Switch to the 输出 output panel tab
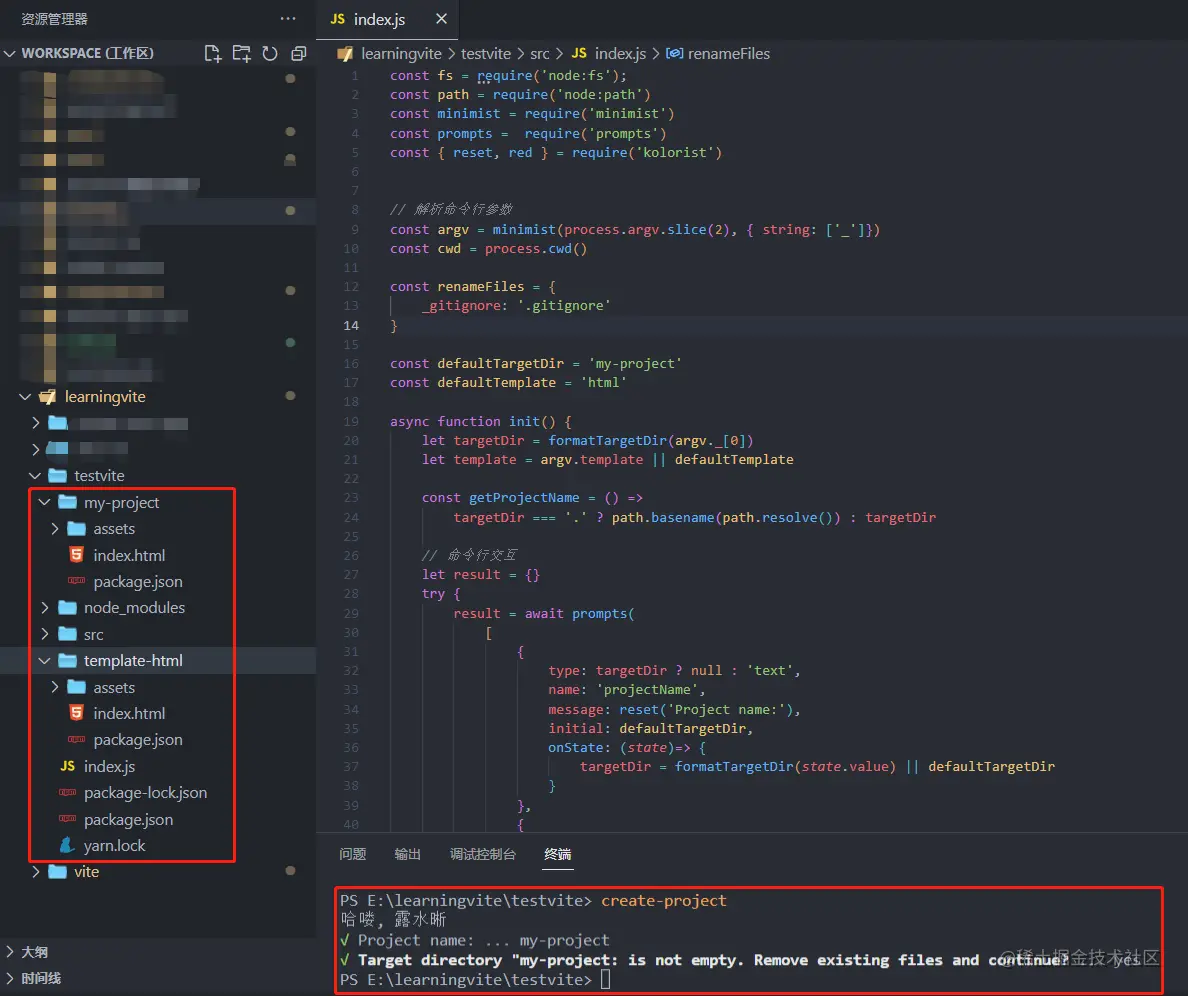Screen dimensions: 1188x996 tap(408, 854)
